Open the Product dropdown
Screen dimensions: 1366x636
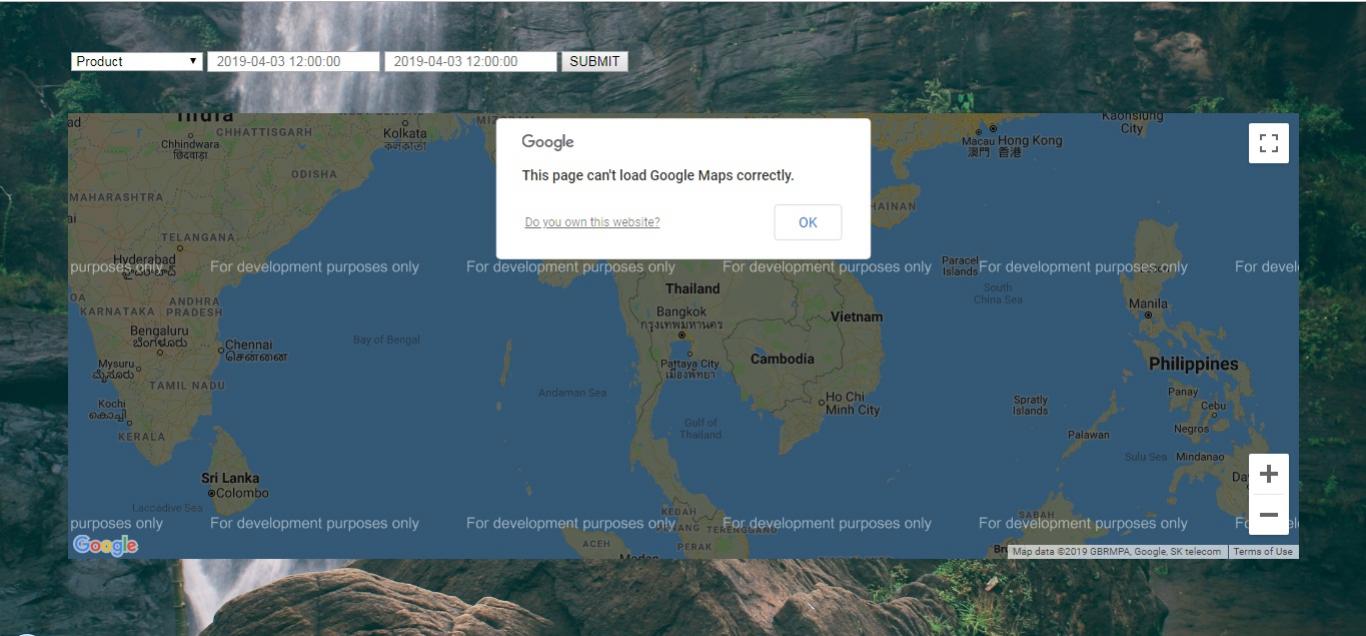[137, 61]
